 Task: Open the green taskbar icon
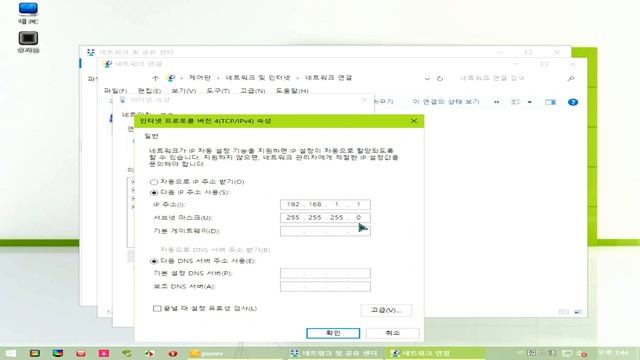click(127, 353)
